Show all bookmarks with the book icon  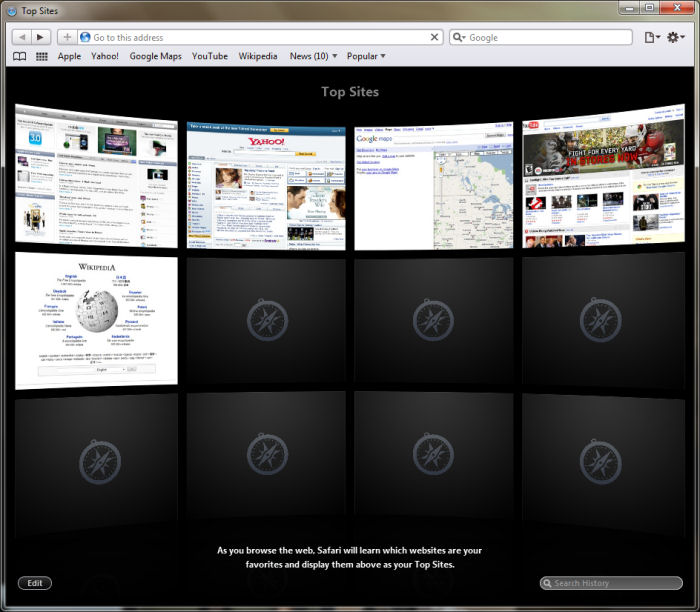19,56
